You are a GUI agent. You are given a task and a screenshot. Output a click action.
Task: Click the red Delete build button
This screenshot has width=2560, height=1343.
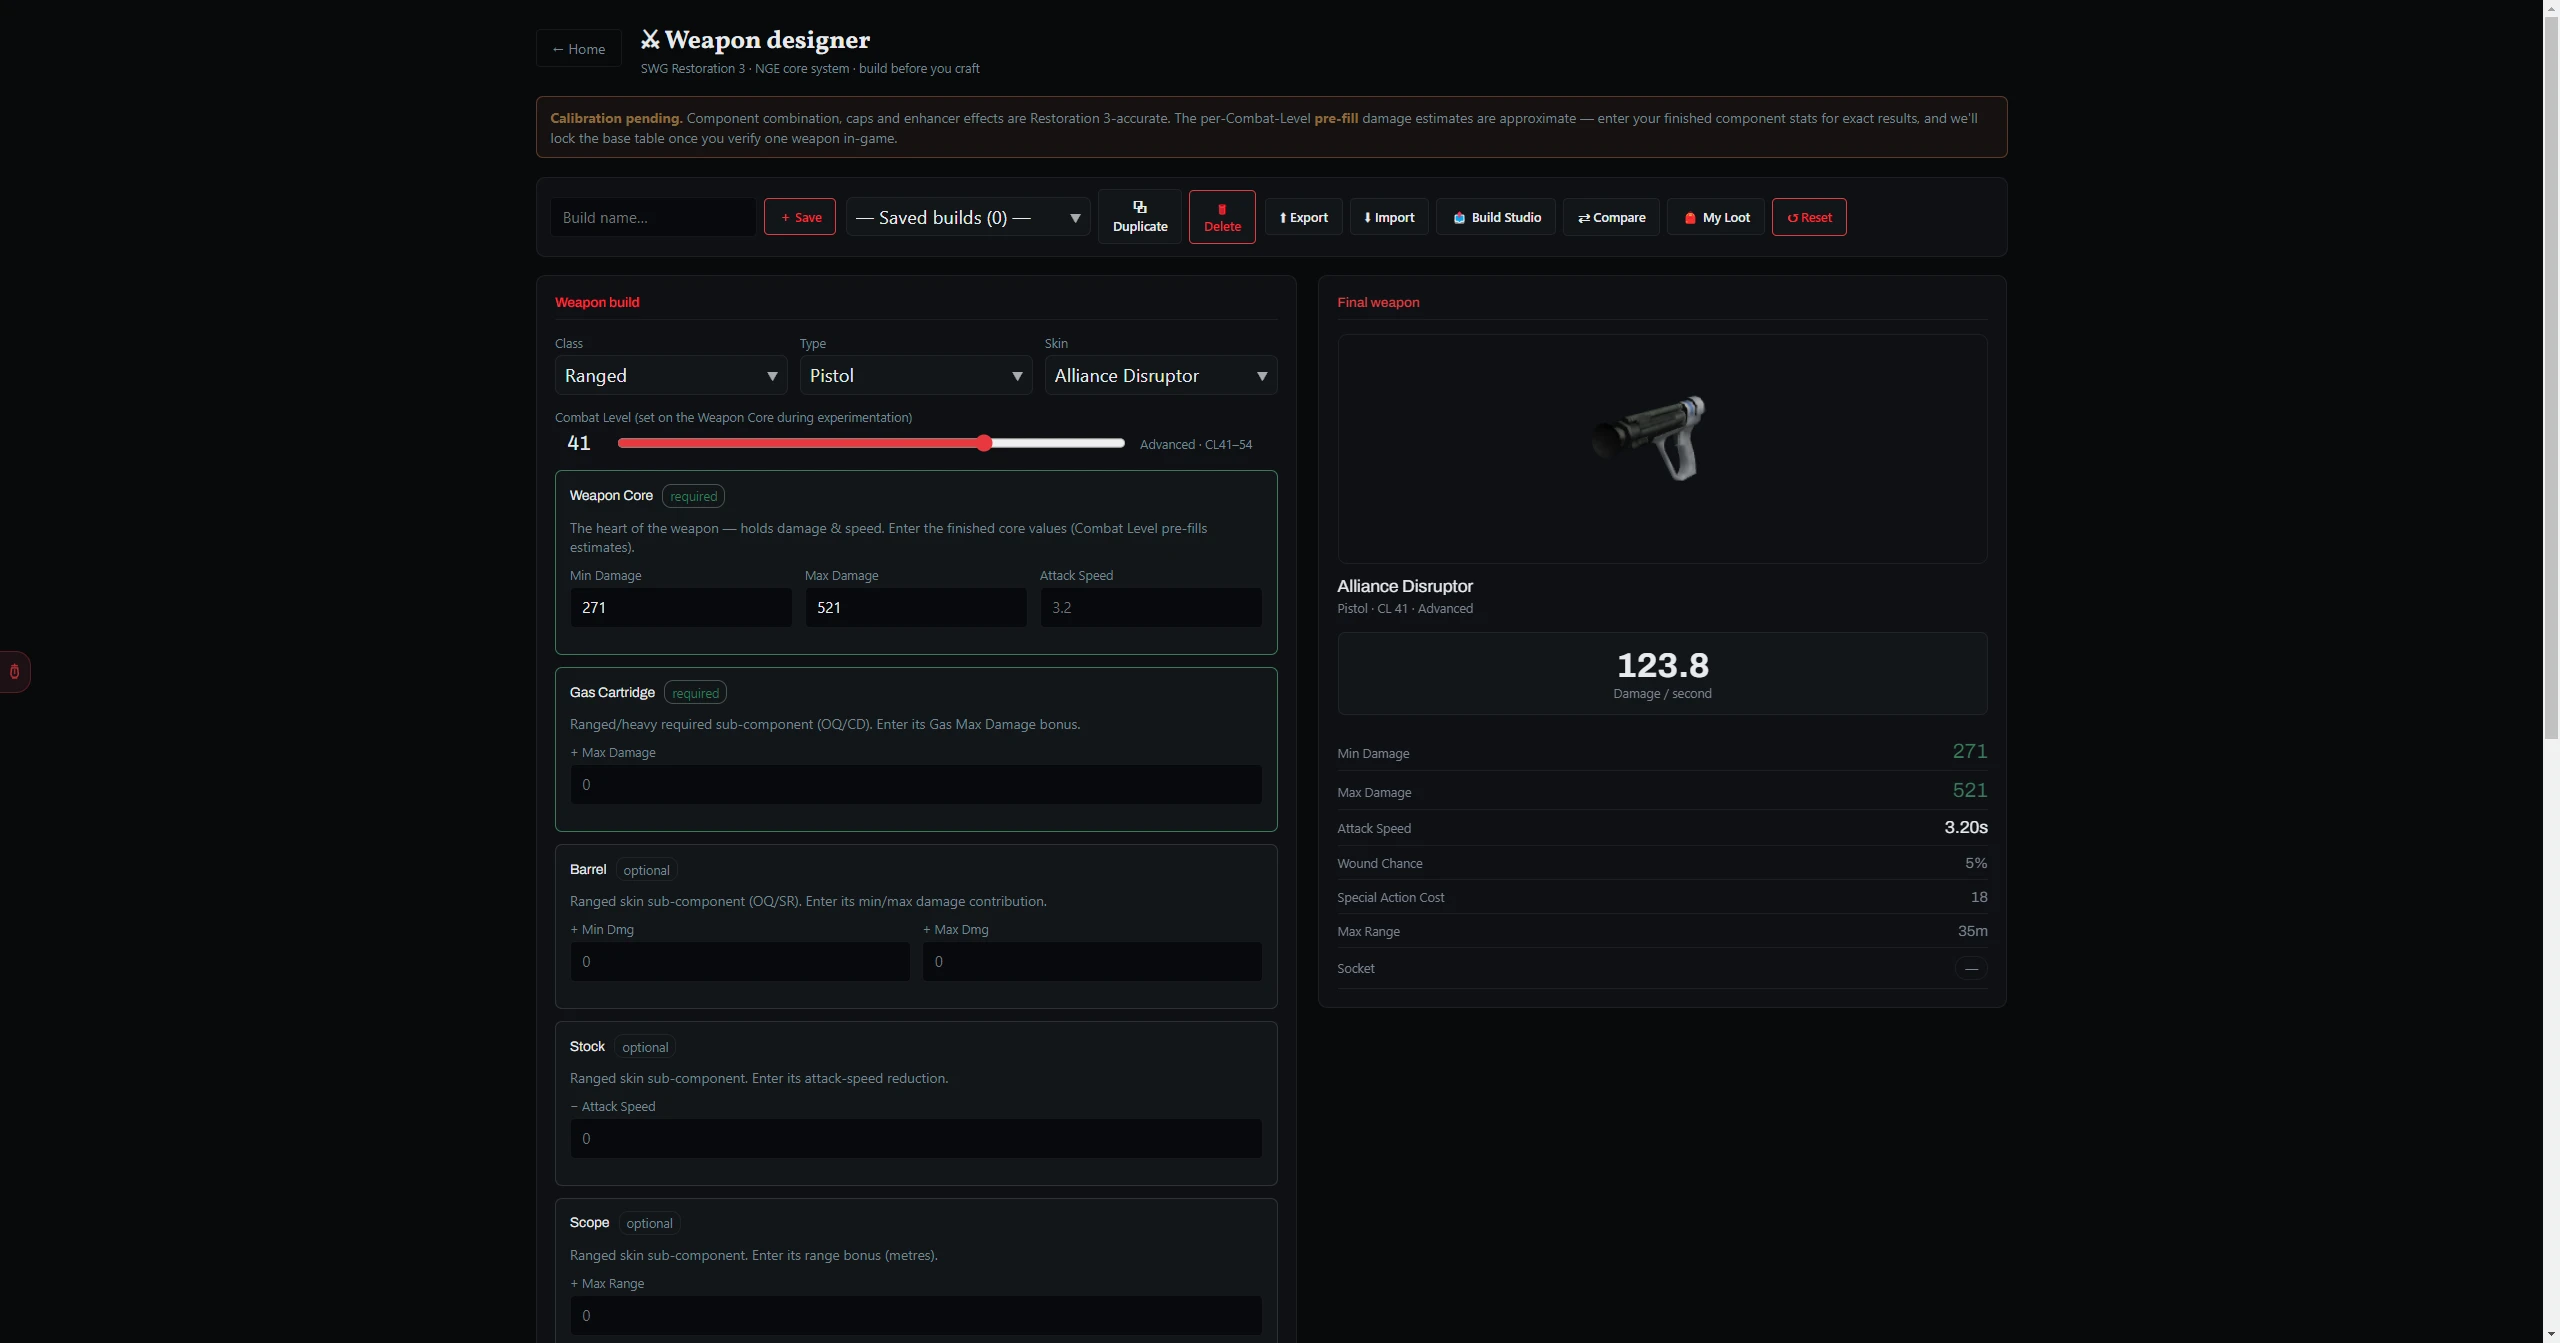click(x=1222, y=217)
